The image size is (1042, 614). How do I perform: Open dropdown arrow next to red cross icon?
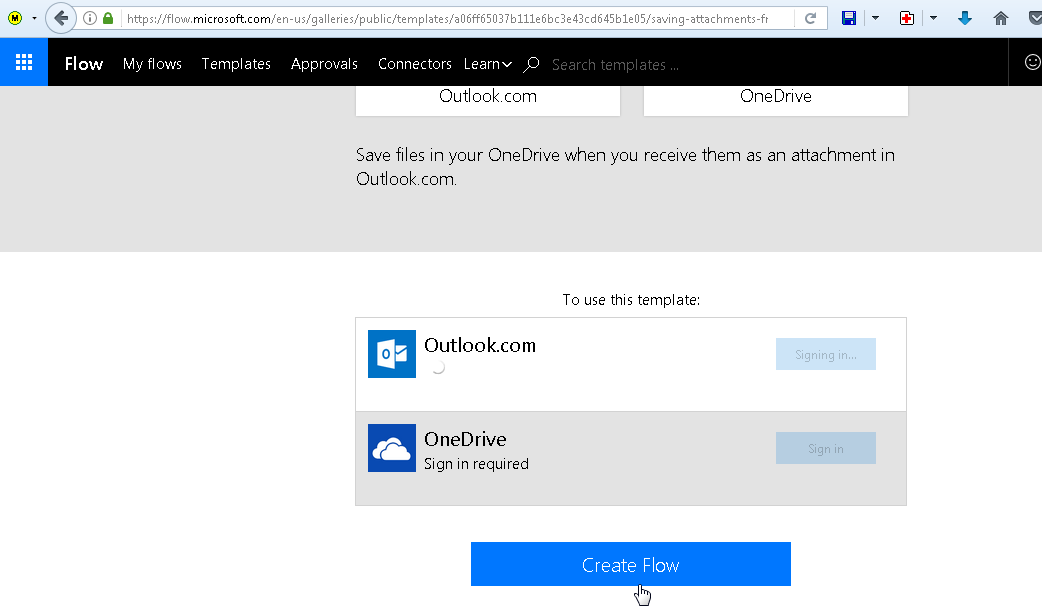pyautogui.click(x=933, y=18)
